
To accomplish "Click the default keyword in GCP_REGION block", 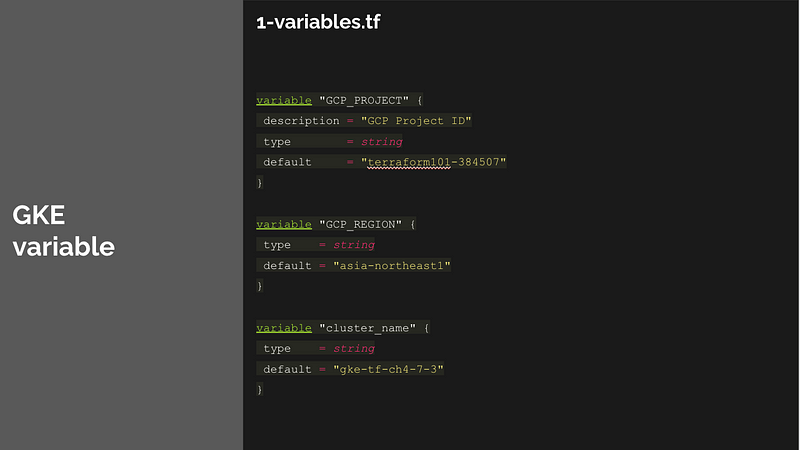I will pyautogui.click(x=287, y=266).
